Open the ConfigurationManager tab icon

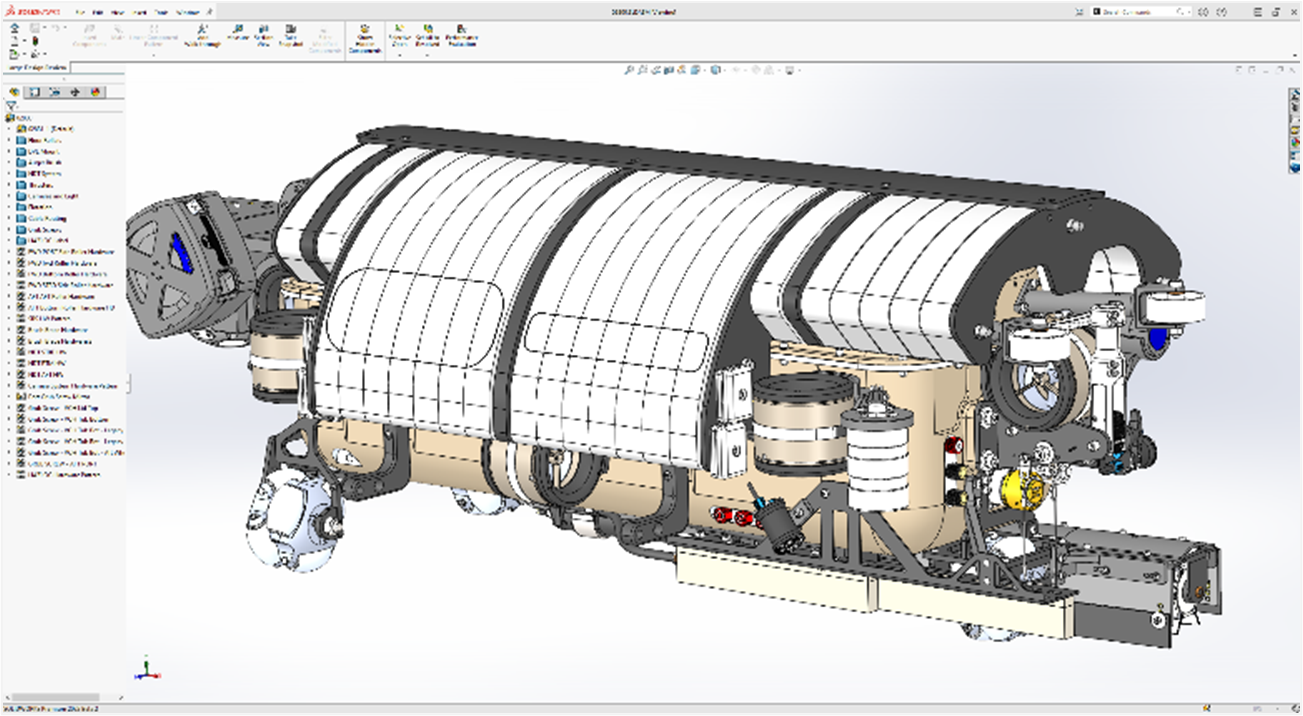tap(54, 91)
